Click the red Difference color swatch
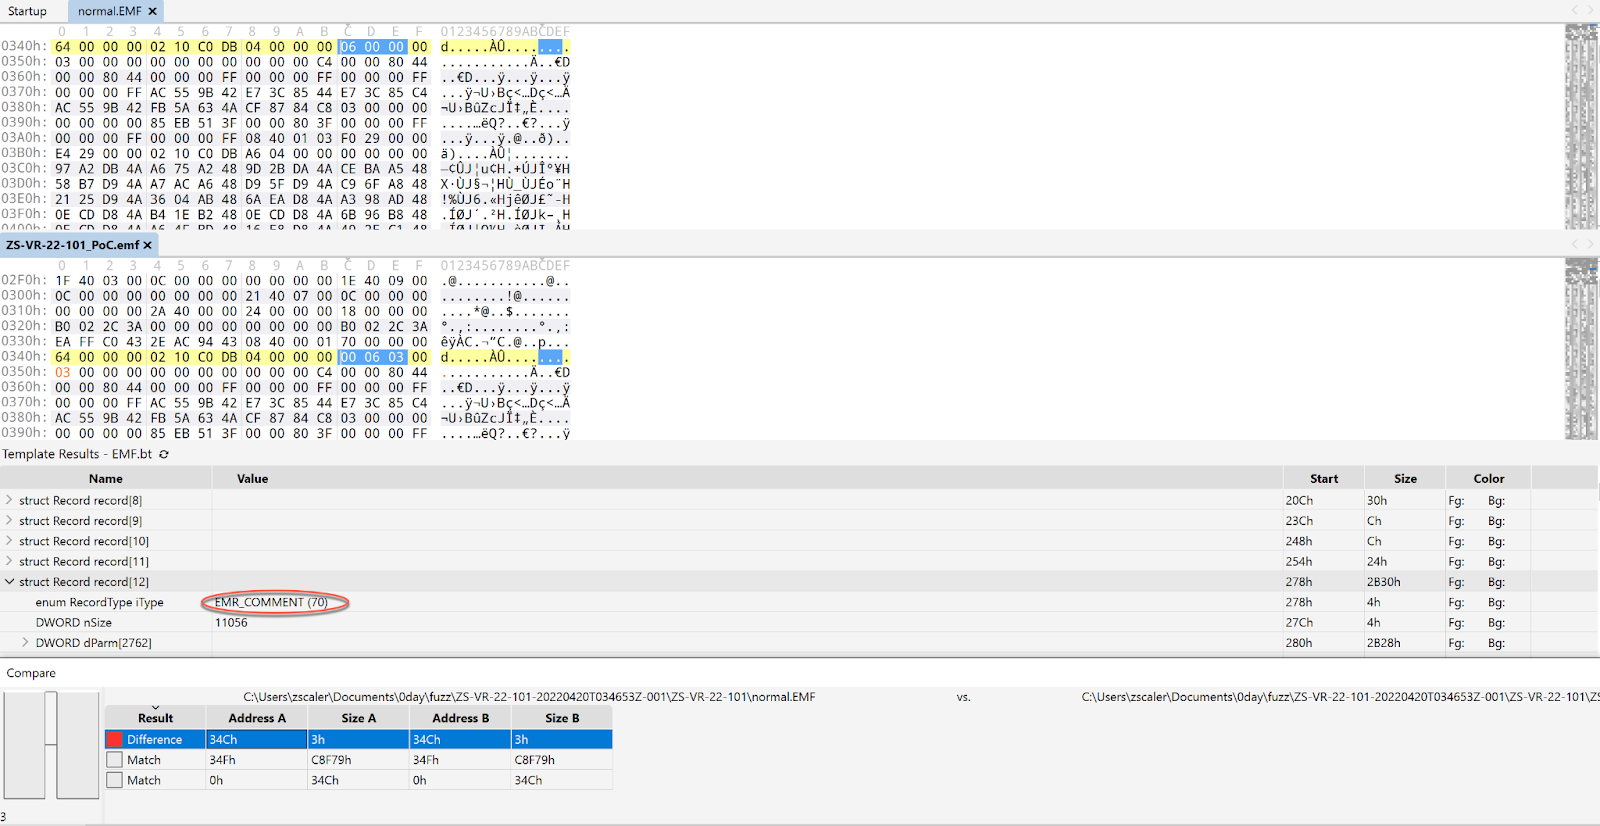The image size is (1600, 826). coord(115,740)
